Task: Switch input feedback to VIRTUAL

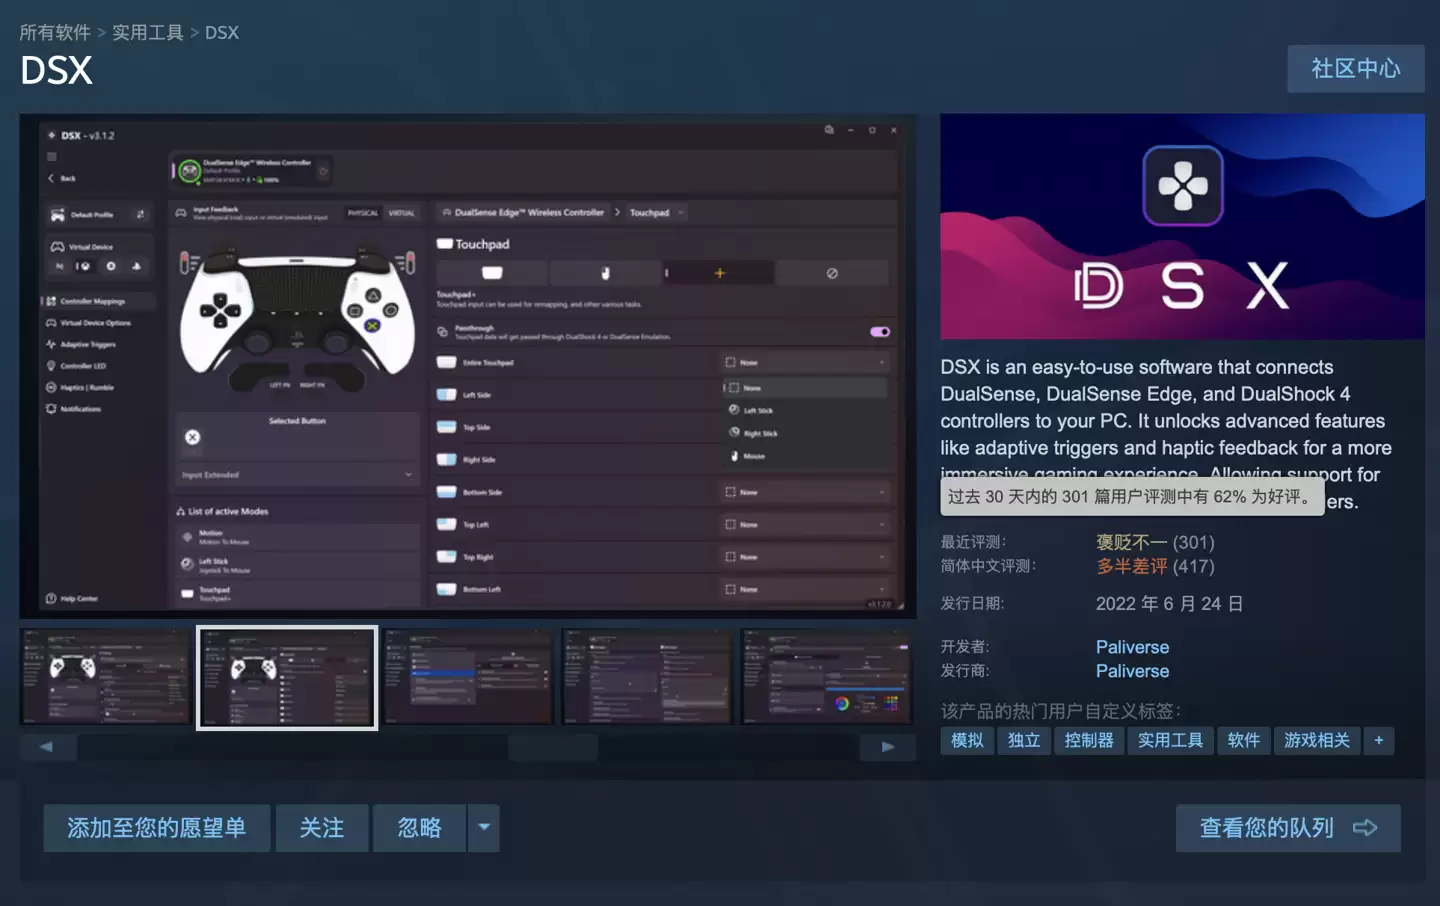Action: pos(402,212)
